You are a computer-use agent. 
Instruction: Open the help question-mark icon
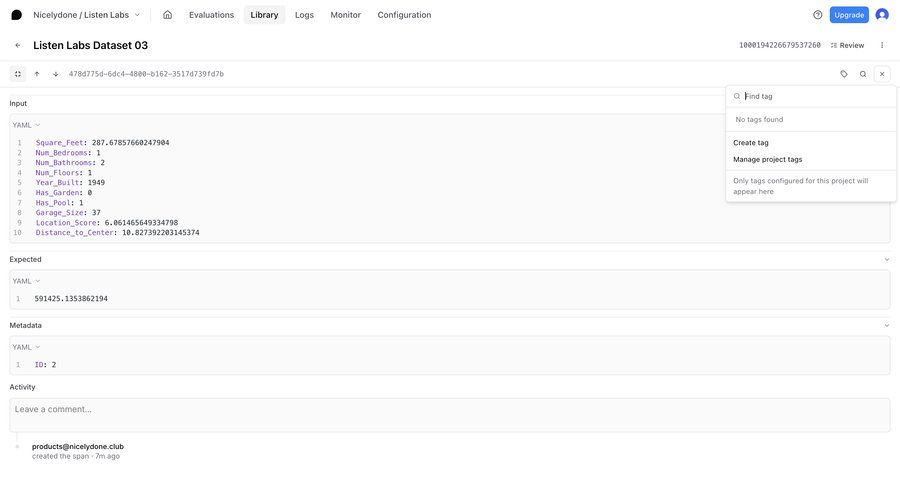(x=817, y=15)
